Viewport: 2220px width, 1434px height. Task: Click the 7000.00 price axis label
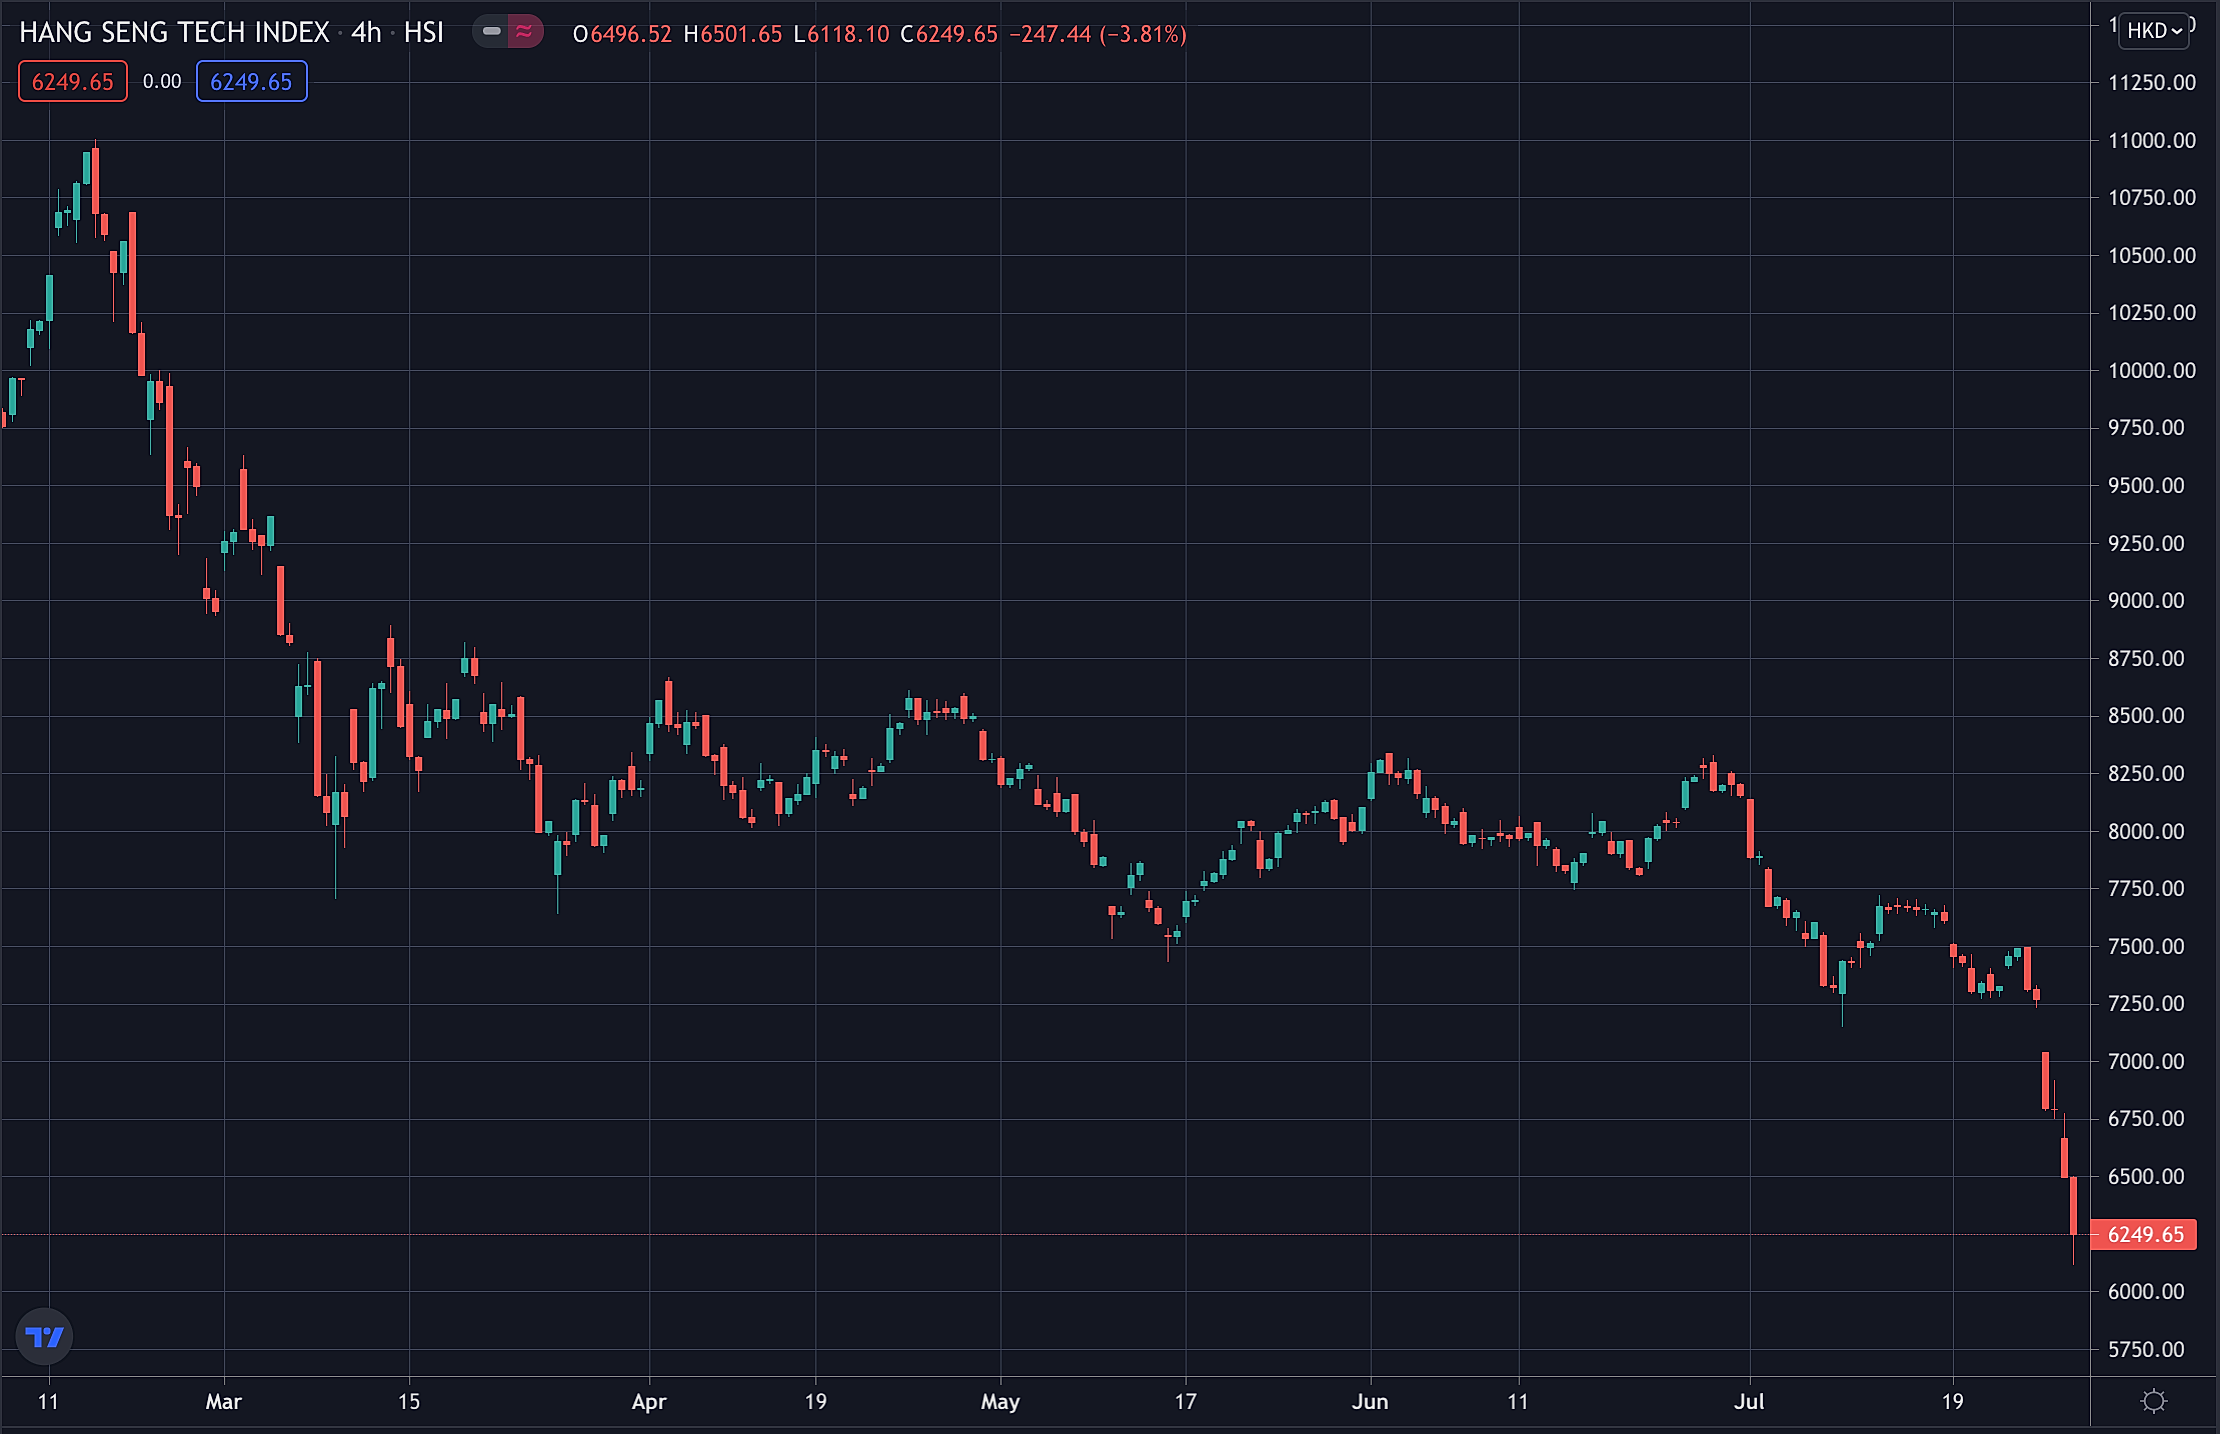2146,1061
